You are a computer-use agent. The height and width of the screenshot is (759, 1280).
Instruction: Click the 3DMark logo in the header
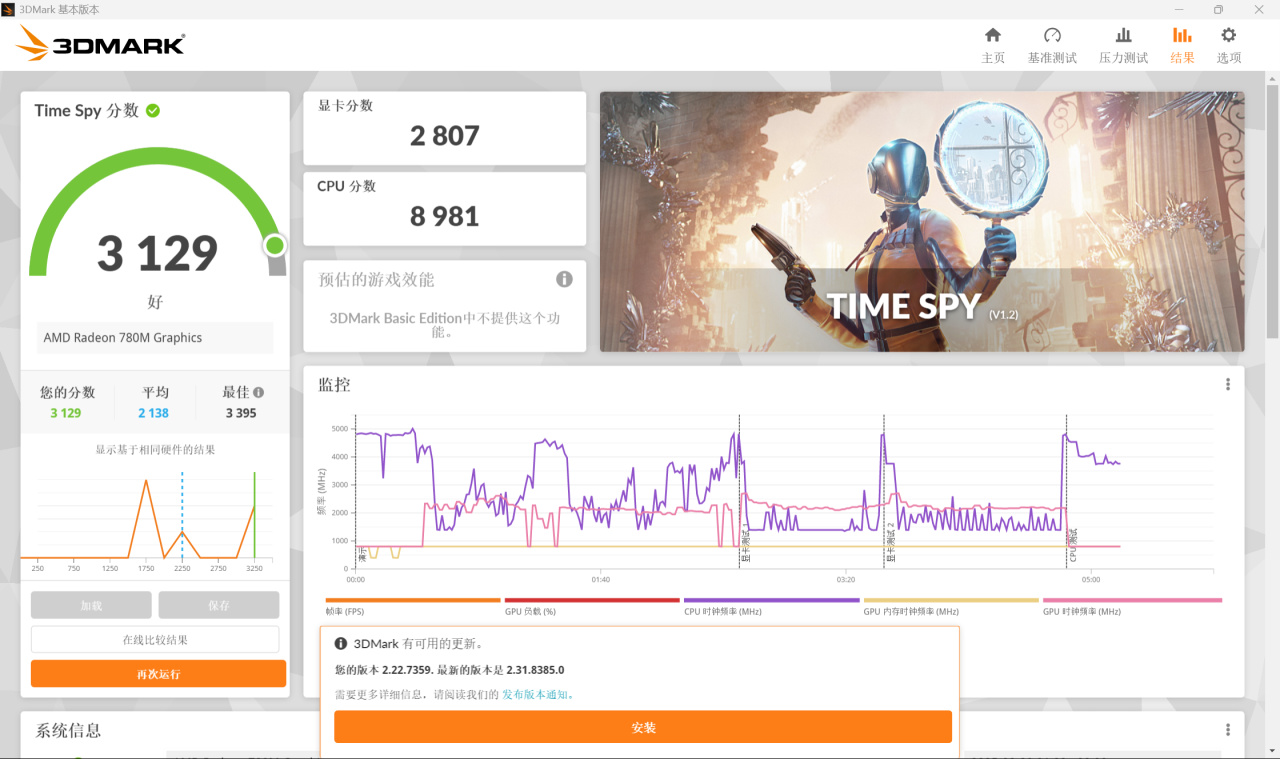click(x=101, y=44)
